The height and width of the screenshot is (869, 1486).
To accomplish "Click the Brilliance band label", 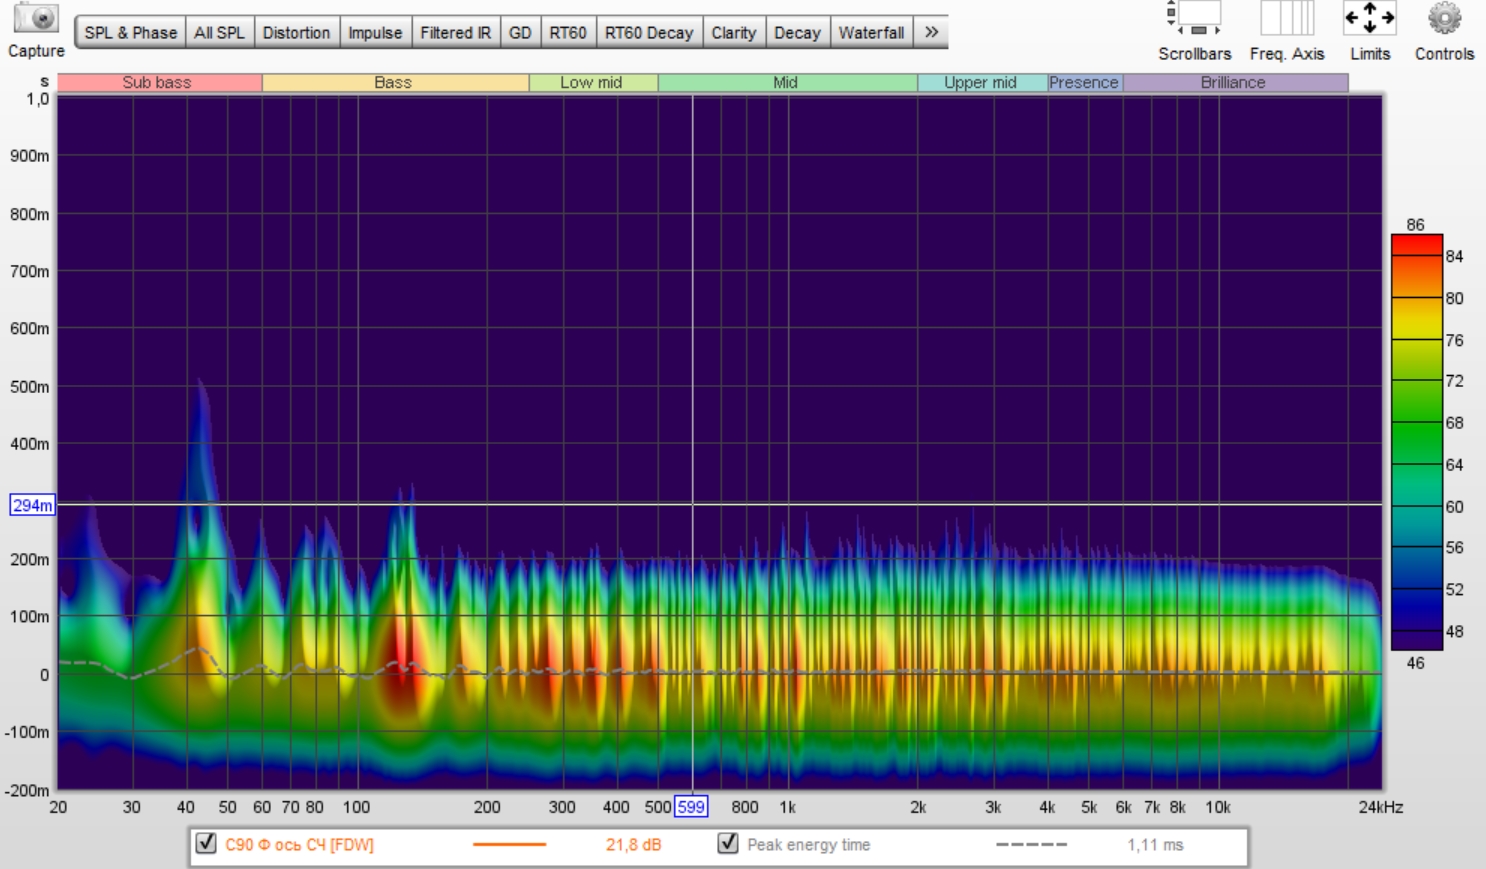I will (x=1235, y=83).
